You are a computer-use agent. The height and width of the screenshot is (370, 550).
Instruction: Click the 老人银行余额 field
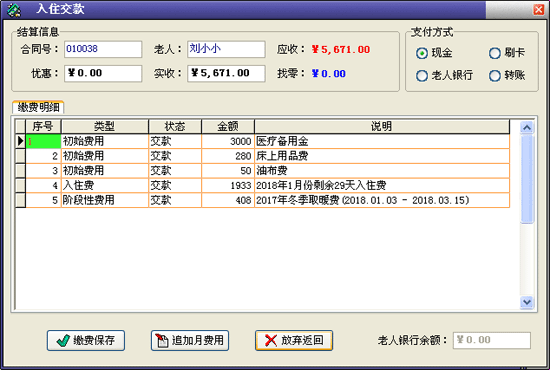(492, 340)
